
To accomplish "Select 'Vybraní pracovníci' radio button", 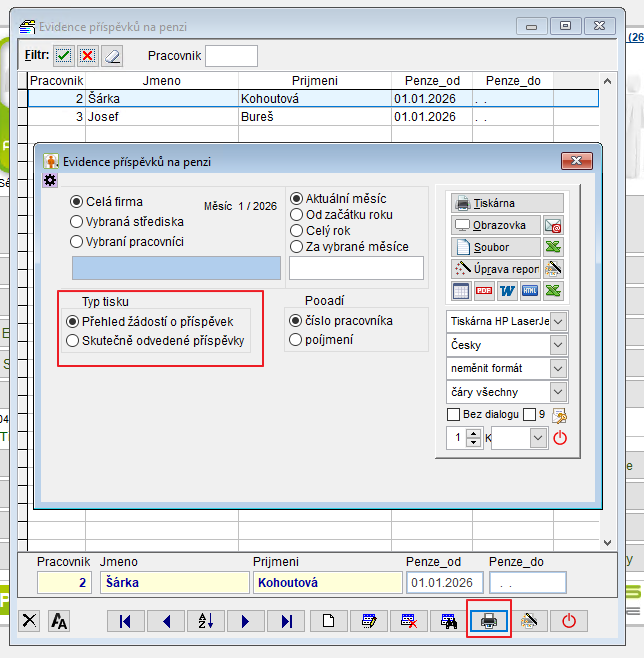I will pyautogui.click(x=77, y=241).
